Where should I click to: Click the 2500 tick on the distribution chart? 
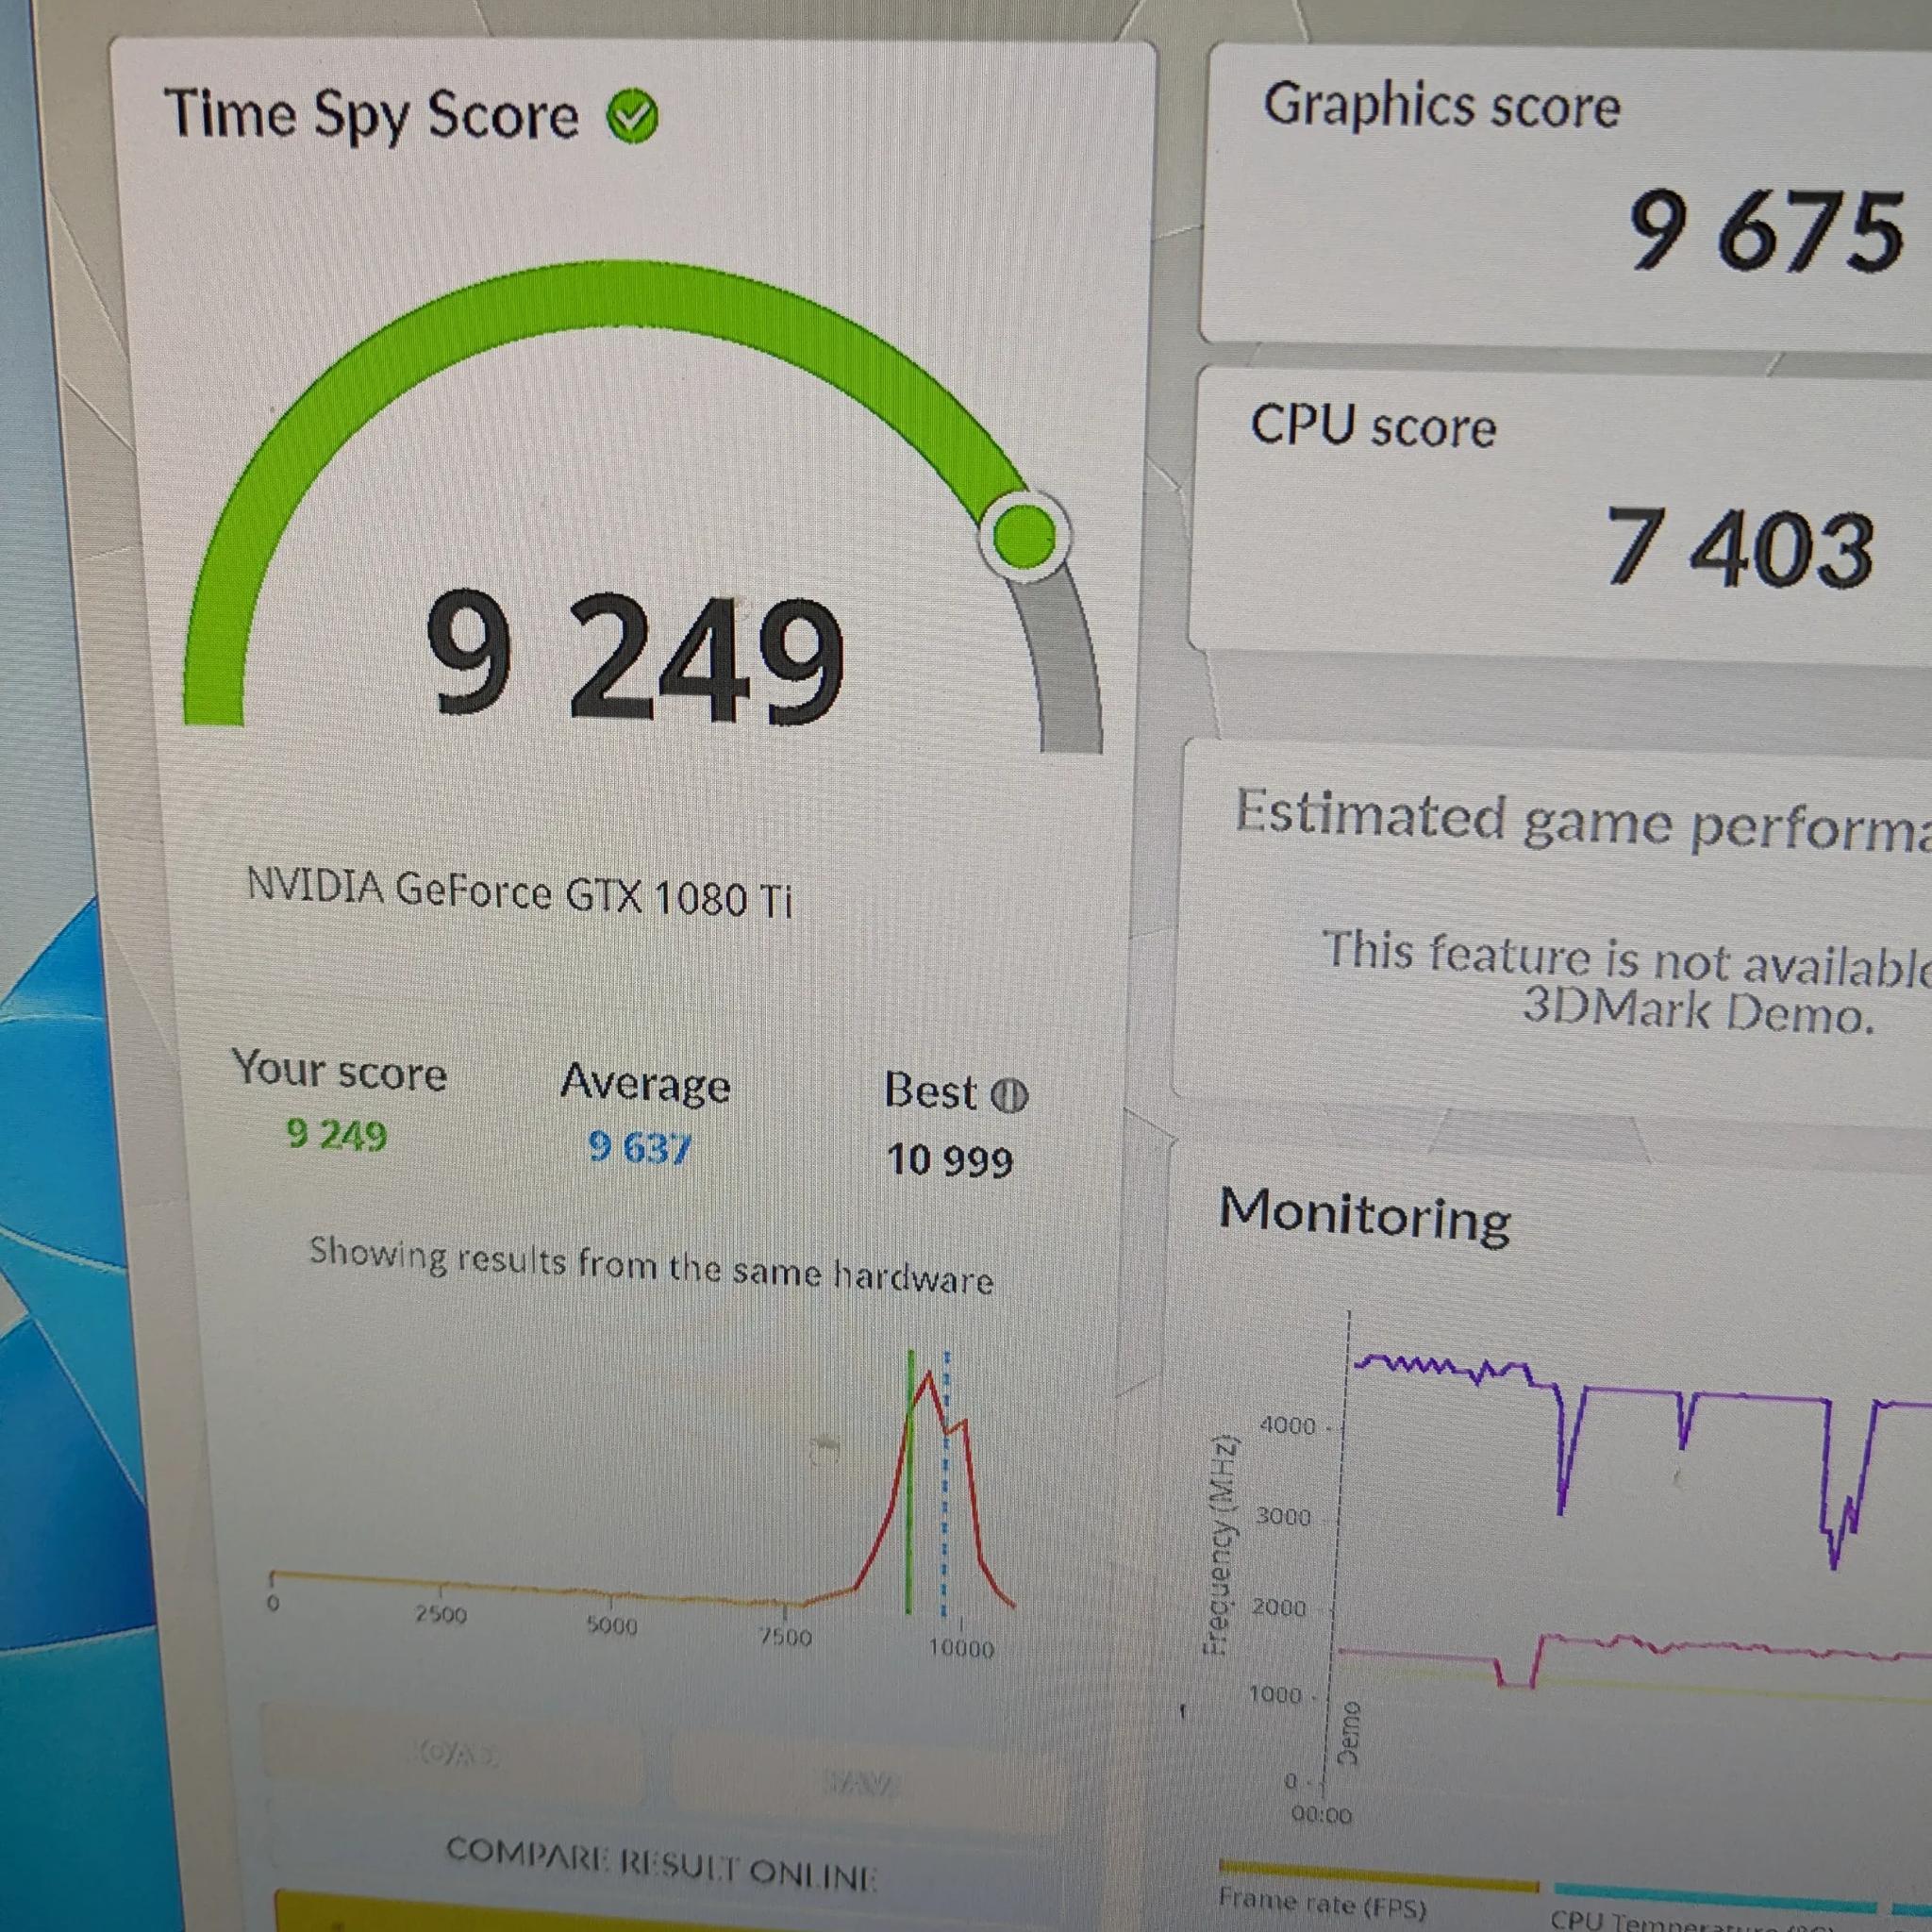tap(441, 1615)
